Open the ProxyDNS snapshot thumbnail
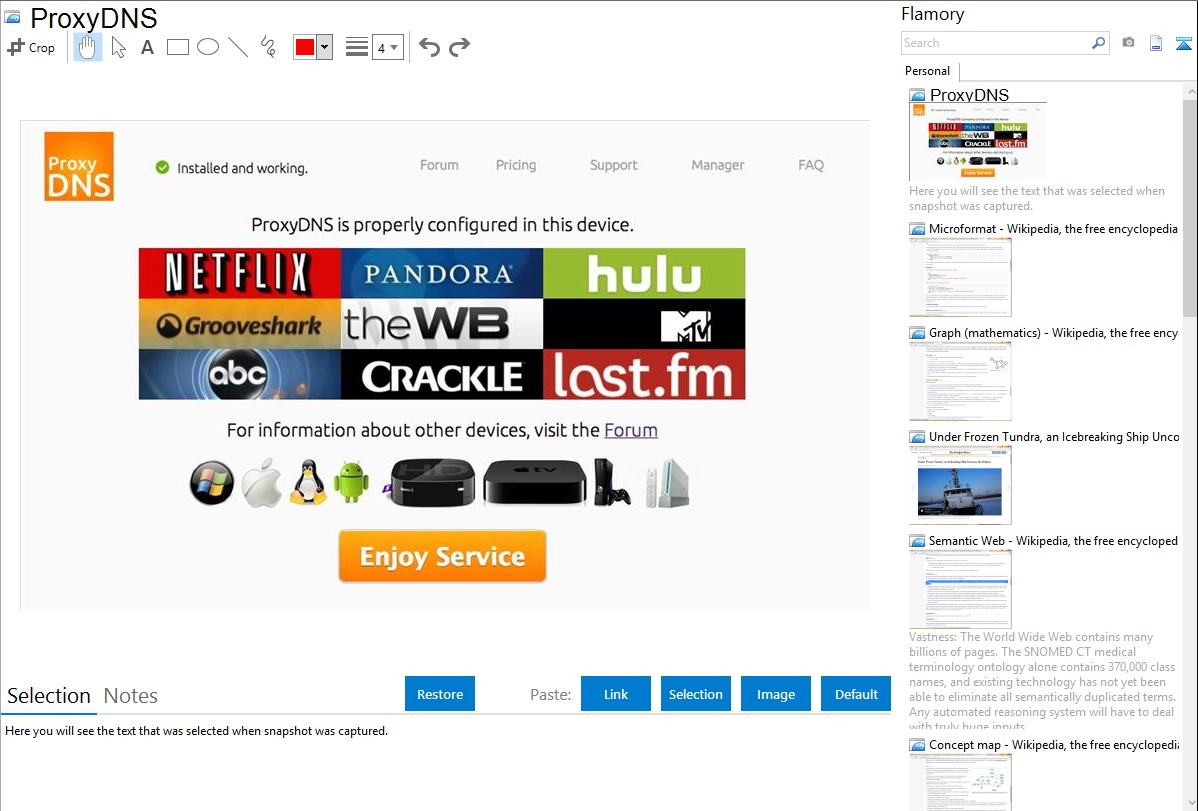This screenshot has width=1198, height=811. [977, 141]
